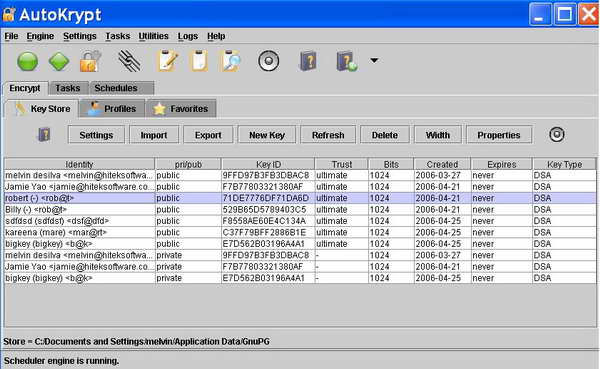Sort by the Key ID column header
The width and height of the screenshot is (600, 369).
coord(268,164)
